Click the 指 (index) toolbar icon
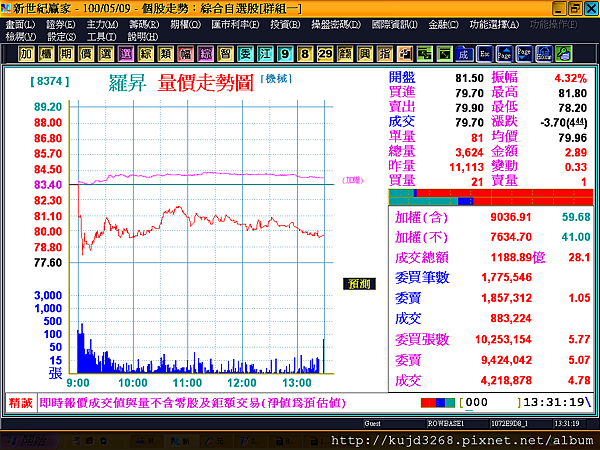Screen dimensions: 600x450 tap(385, 54)
